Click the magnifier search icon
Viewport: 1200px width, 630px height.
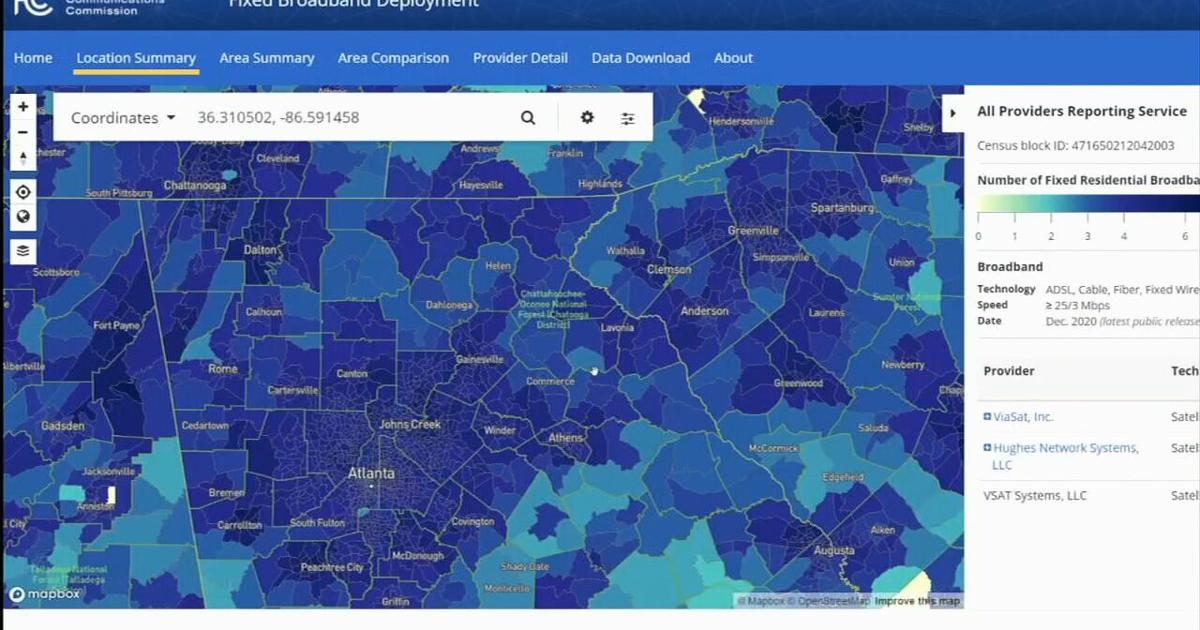[x=528, y=118]
